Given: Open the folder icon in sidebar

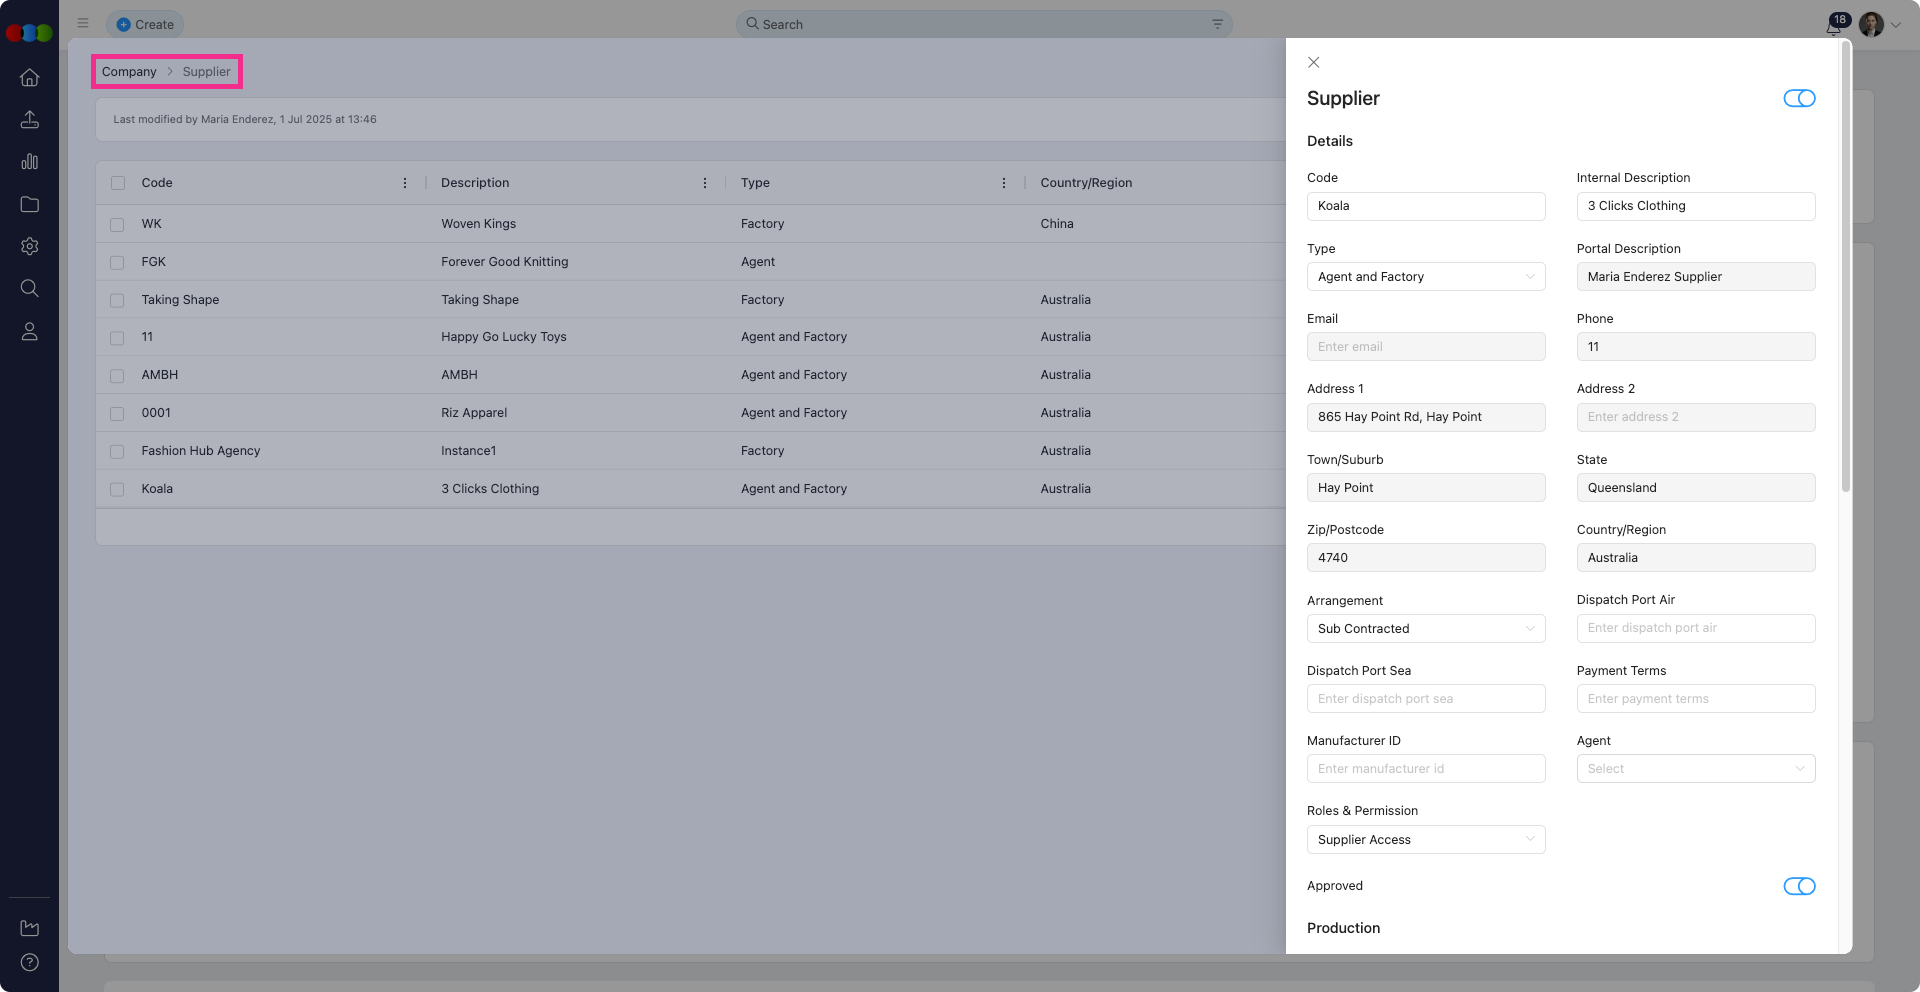Looking at the screenshot, I should coord(30,204).
